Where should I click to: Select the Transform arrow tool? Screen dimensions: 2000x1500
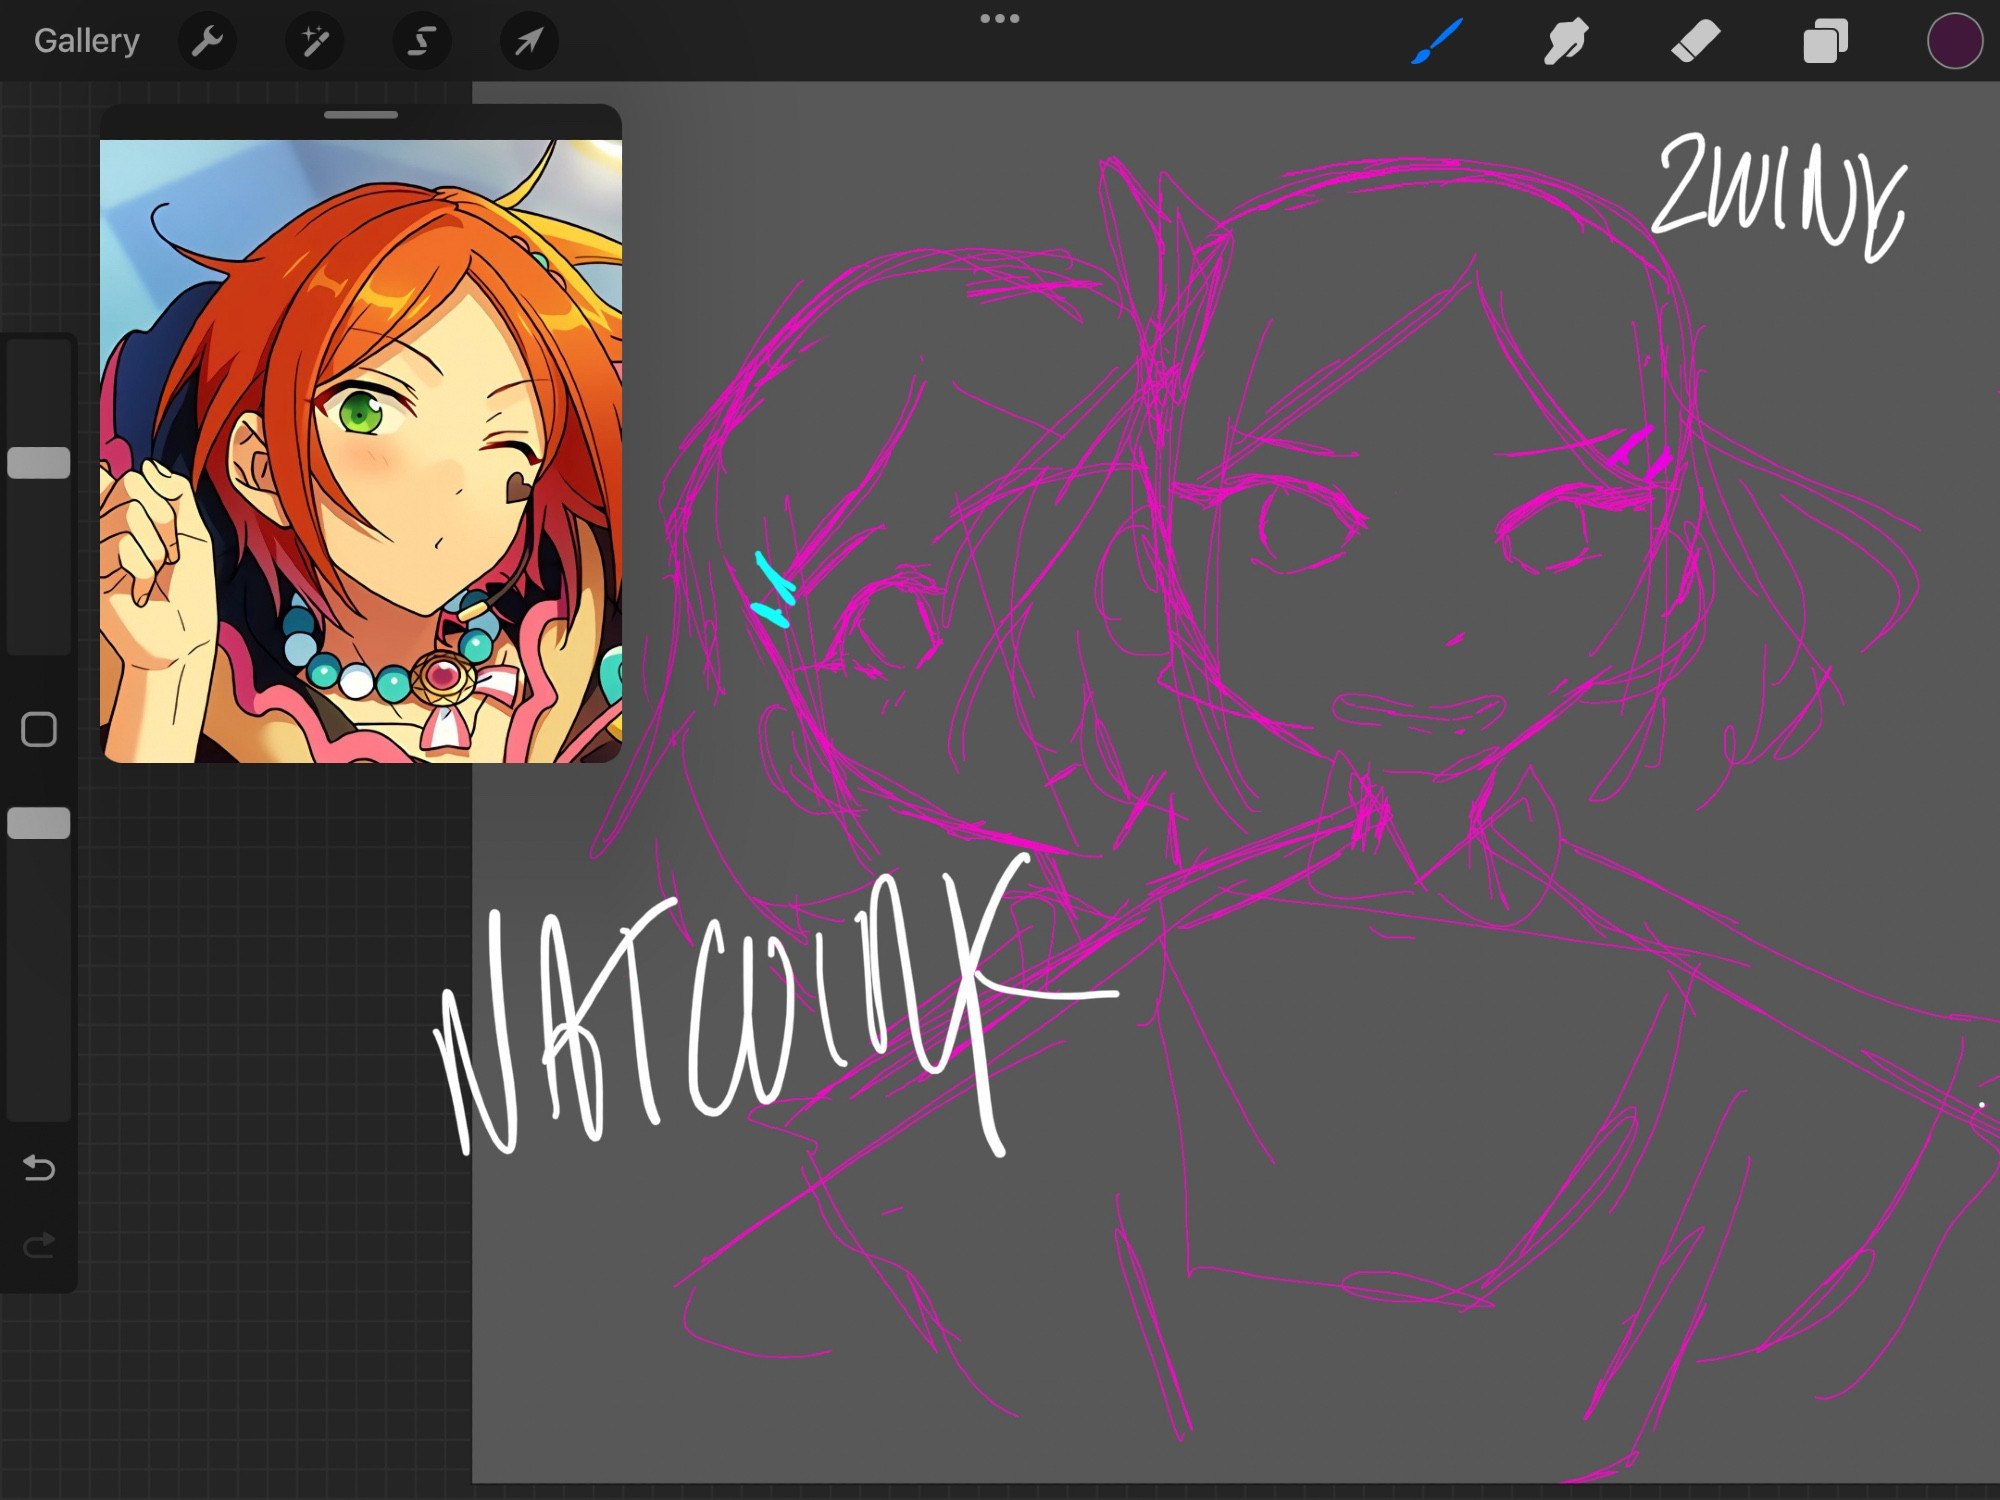coord(529,41)
